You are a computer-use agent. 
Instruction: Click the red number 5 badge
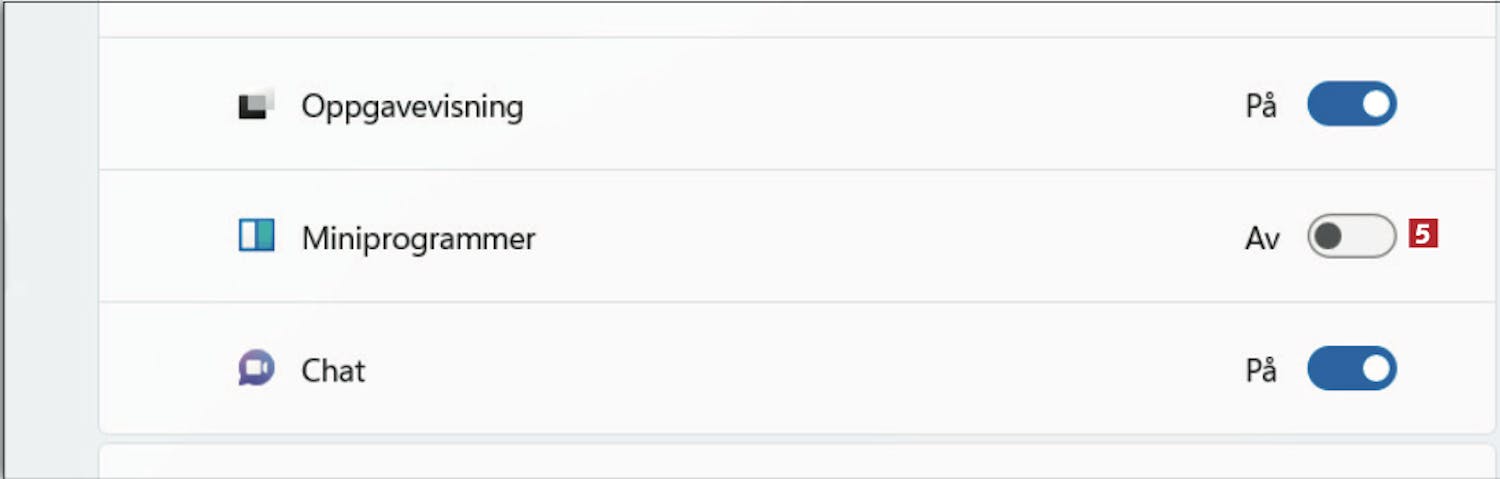coord(1423,234)
